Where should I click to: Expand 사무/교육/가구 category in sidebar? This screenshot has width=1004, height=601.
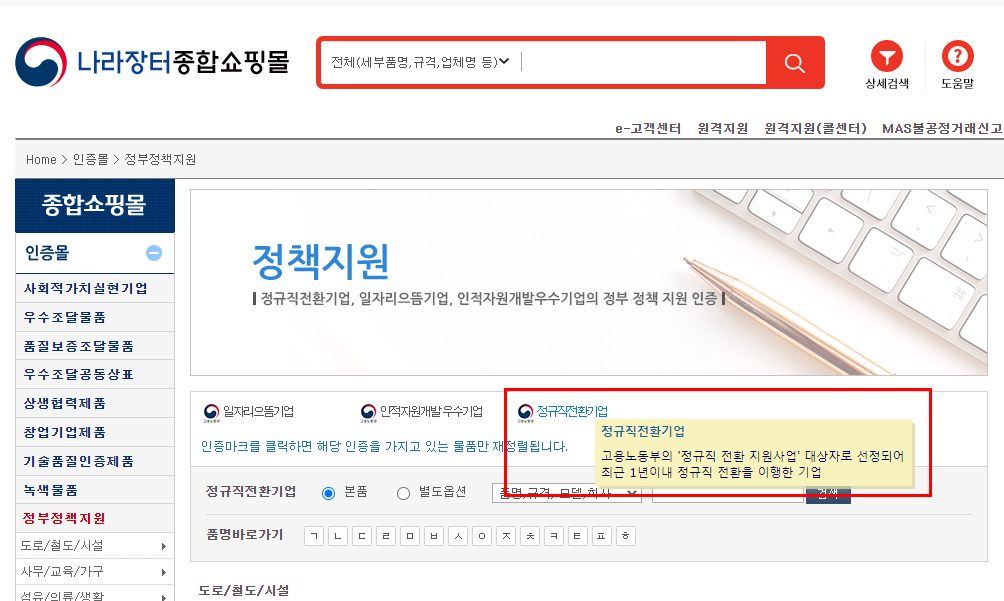pyautogui.click(x=95, y=572)
